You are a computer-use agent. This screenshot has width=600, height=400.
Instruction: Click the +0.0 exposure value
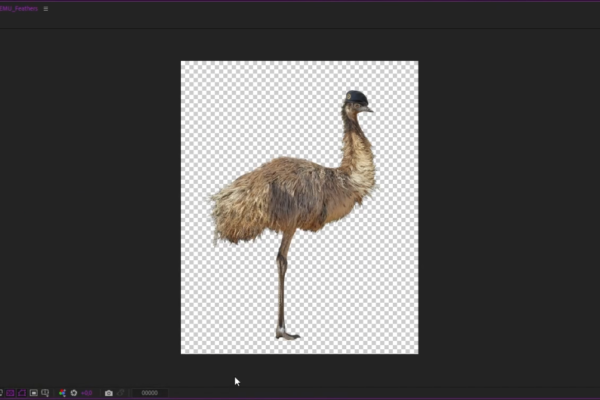tap(87, 393)
